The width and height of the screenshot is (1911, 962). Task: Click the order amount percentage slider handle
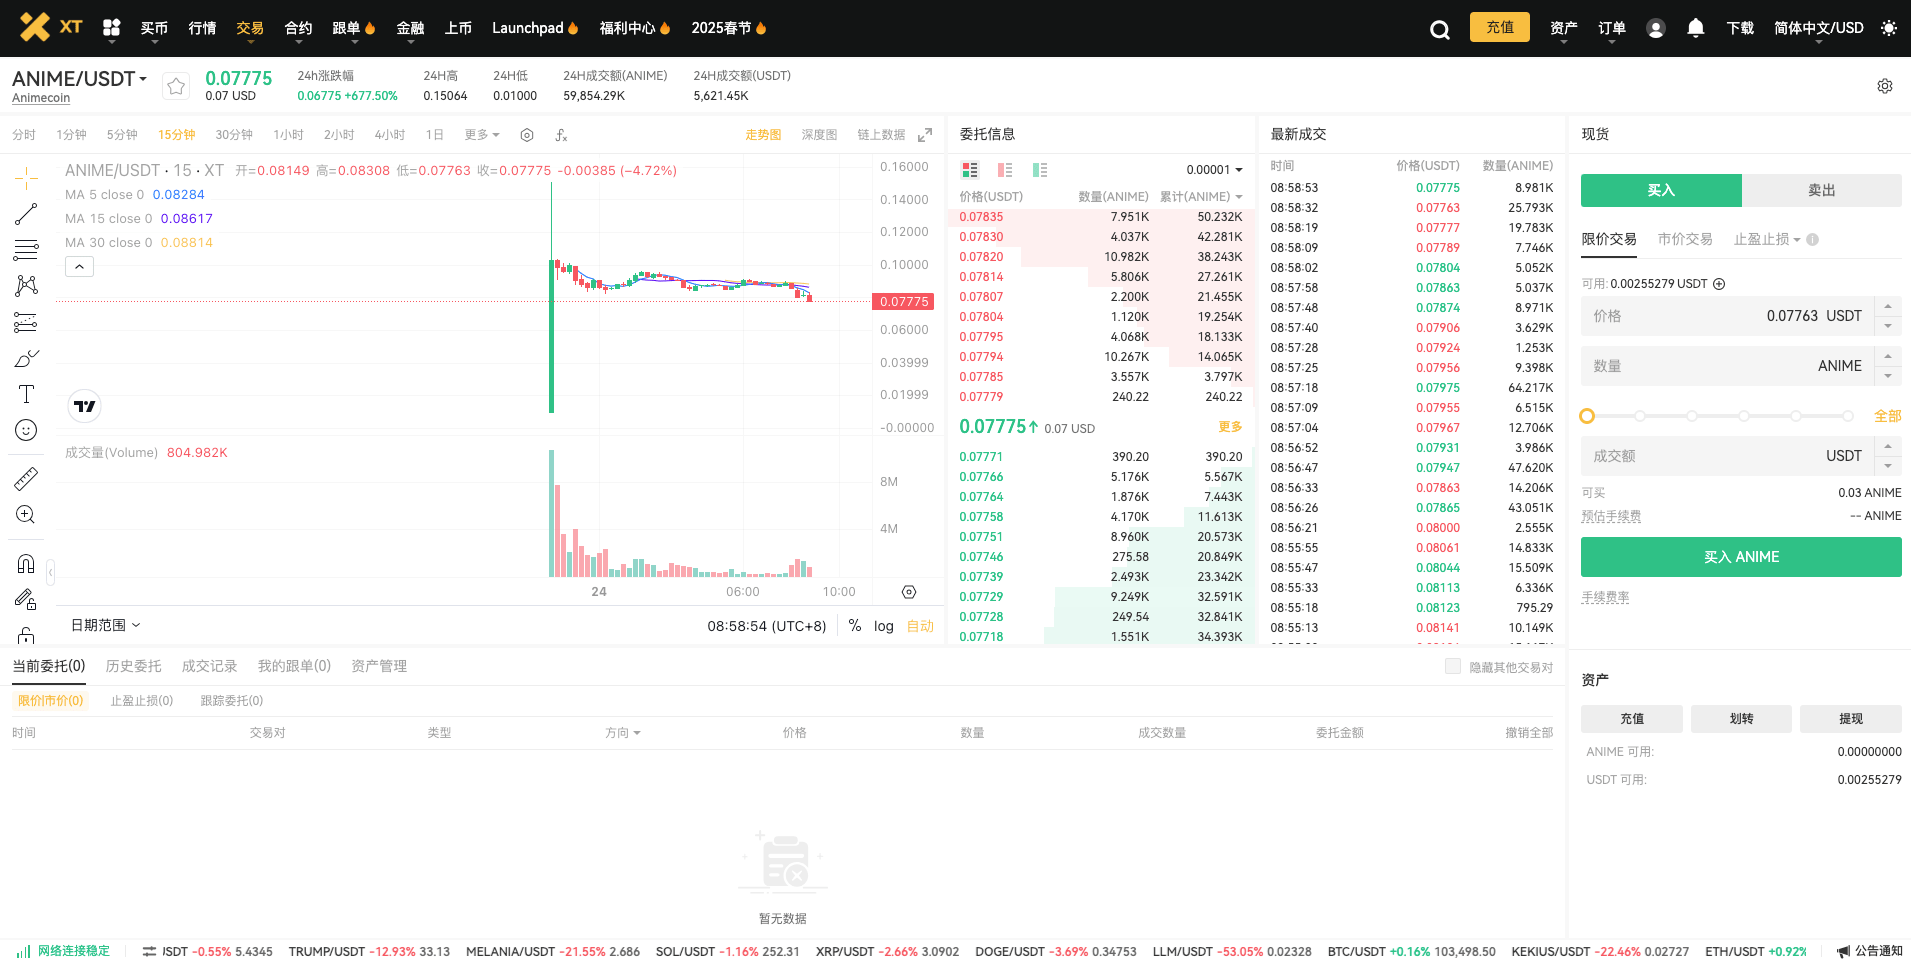coord(1587,416)
